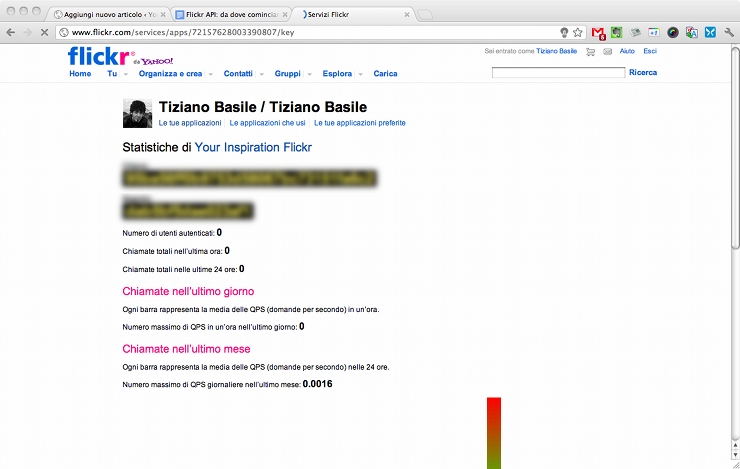Bookmark this page with the star icon
Viewport: 740px width, 469px height.
(578, 32)
